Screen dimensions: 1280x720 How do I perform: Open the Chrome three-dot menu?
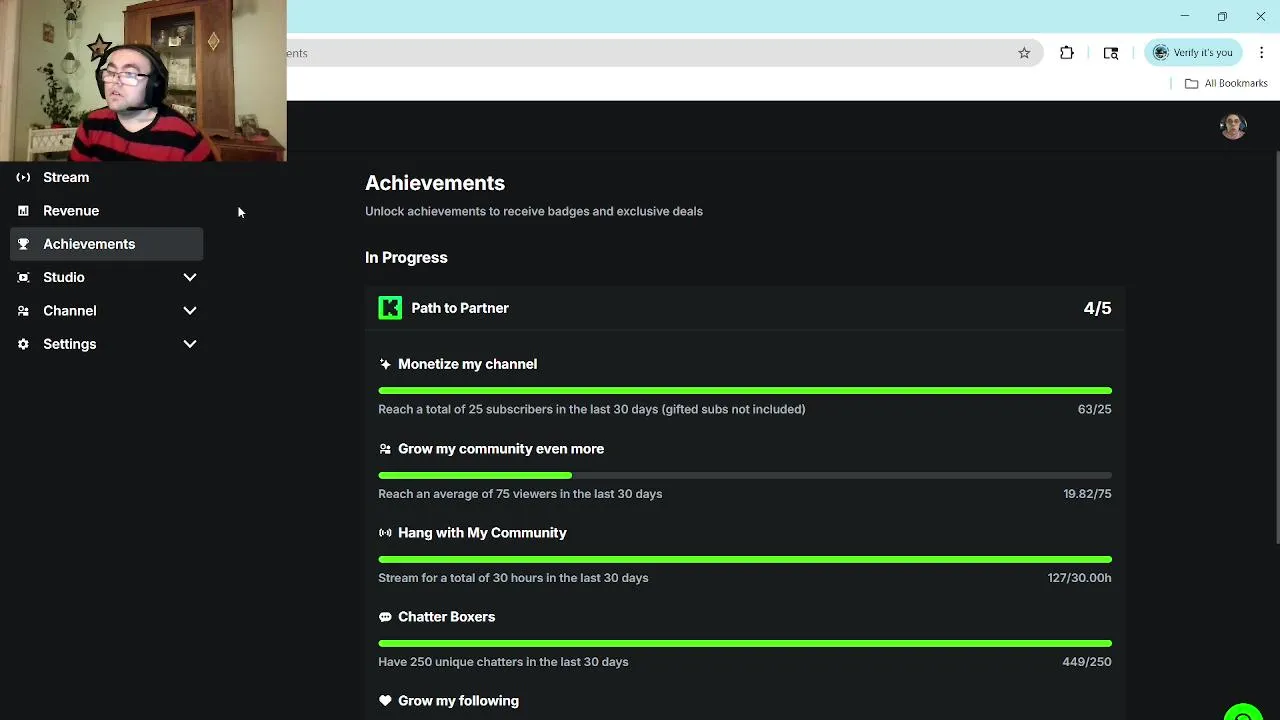(1262, 53)
